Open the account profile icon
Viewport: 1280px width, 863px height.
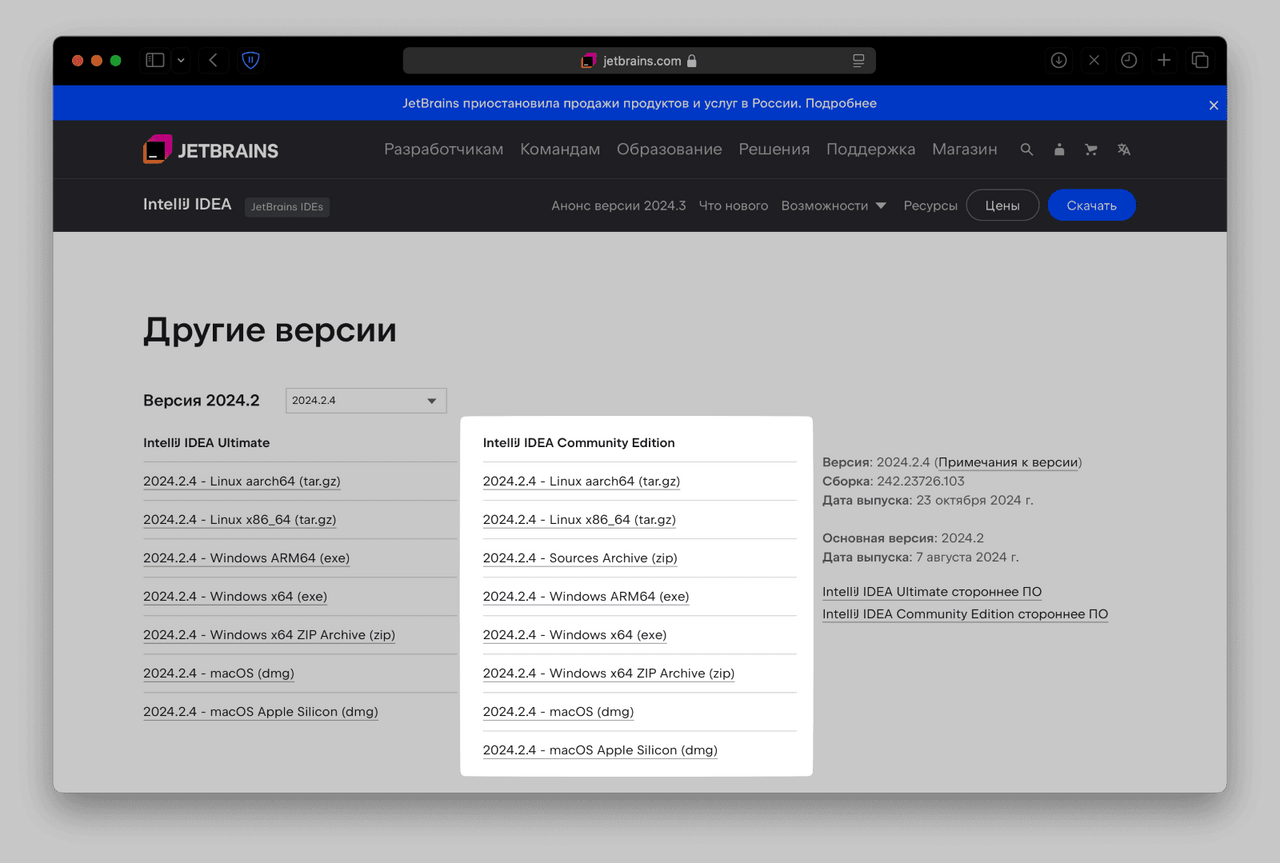1059,149
